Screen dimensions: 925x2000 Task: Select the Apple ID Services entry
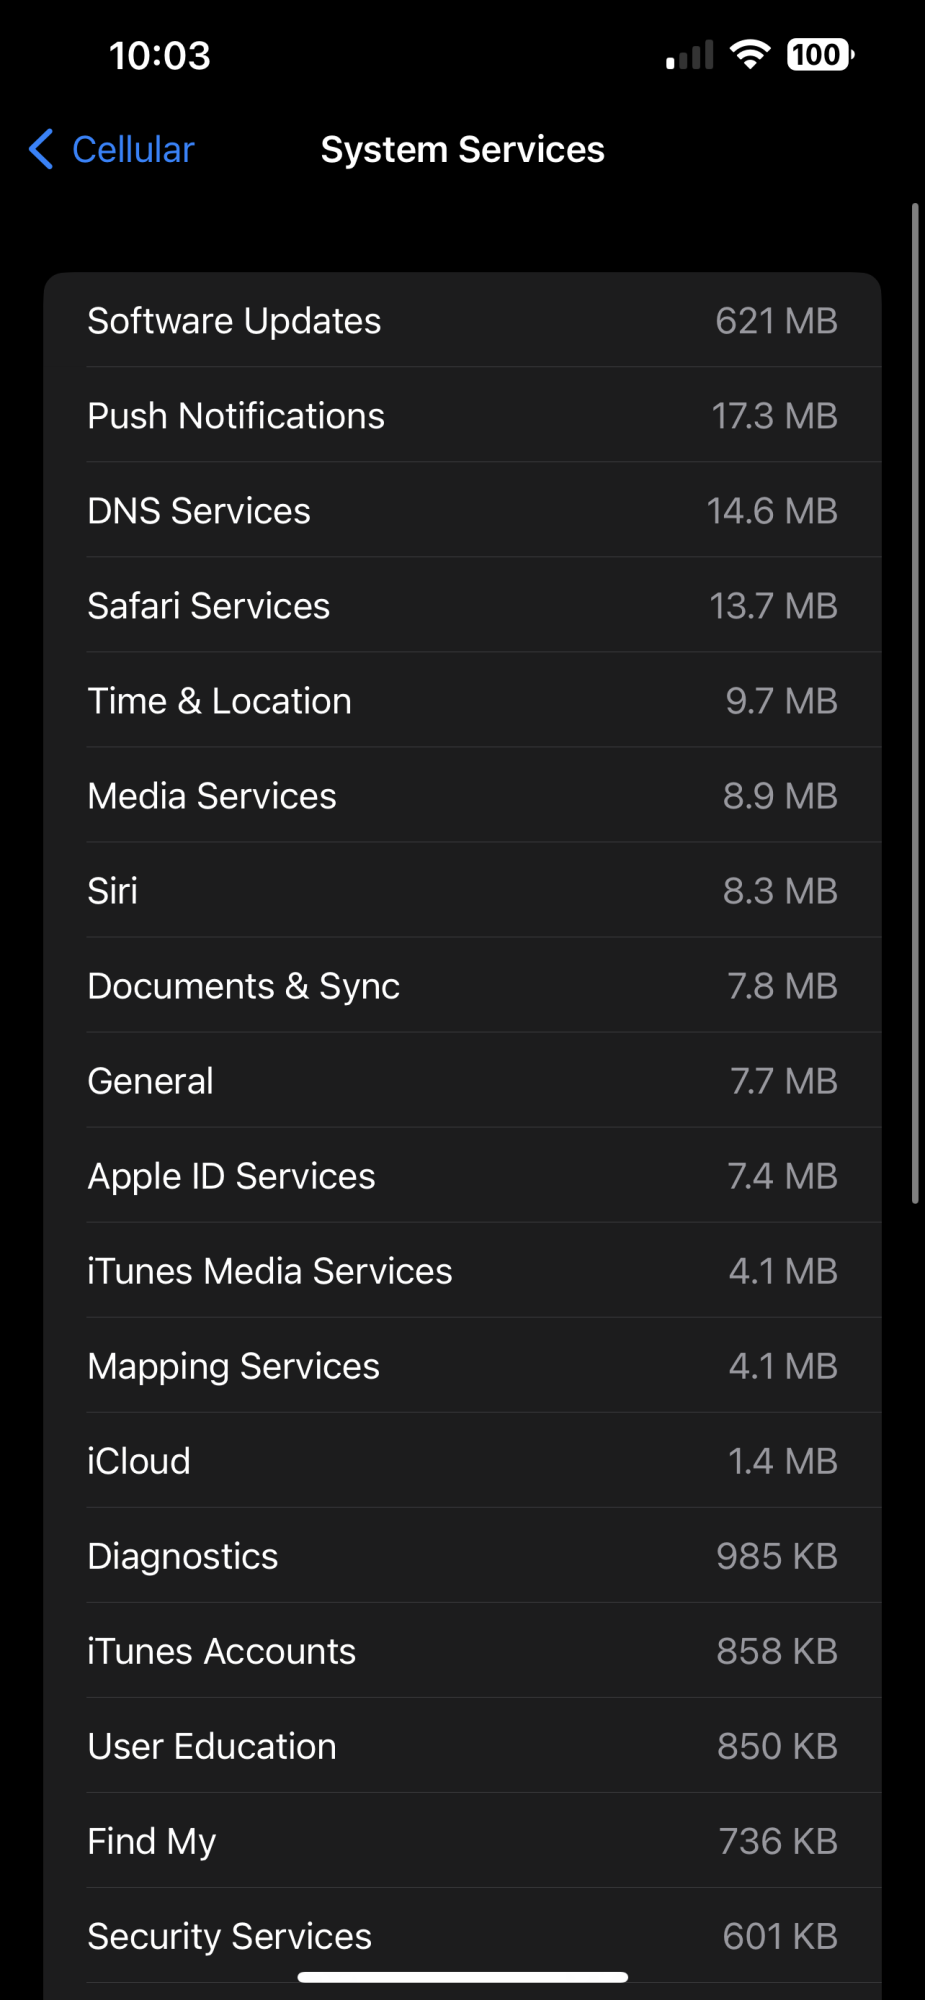[462, 1176]
